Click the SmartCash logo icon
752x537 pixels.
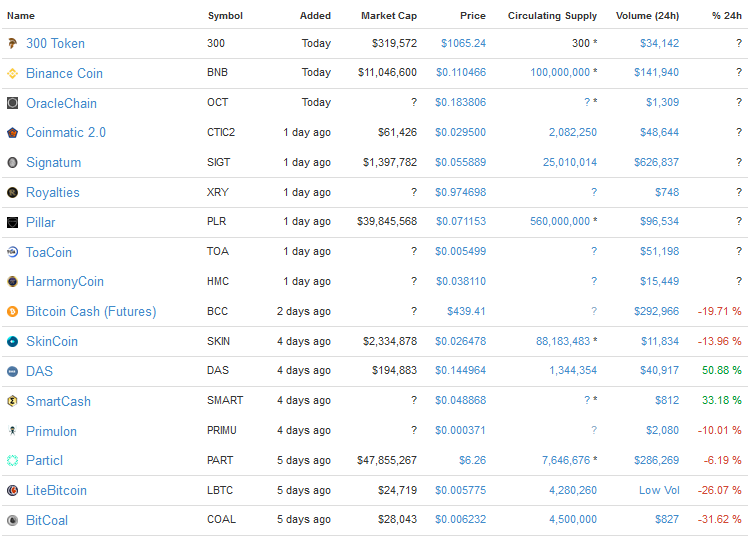pos(12,401)
